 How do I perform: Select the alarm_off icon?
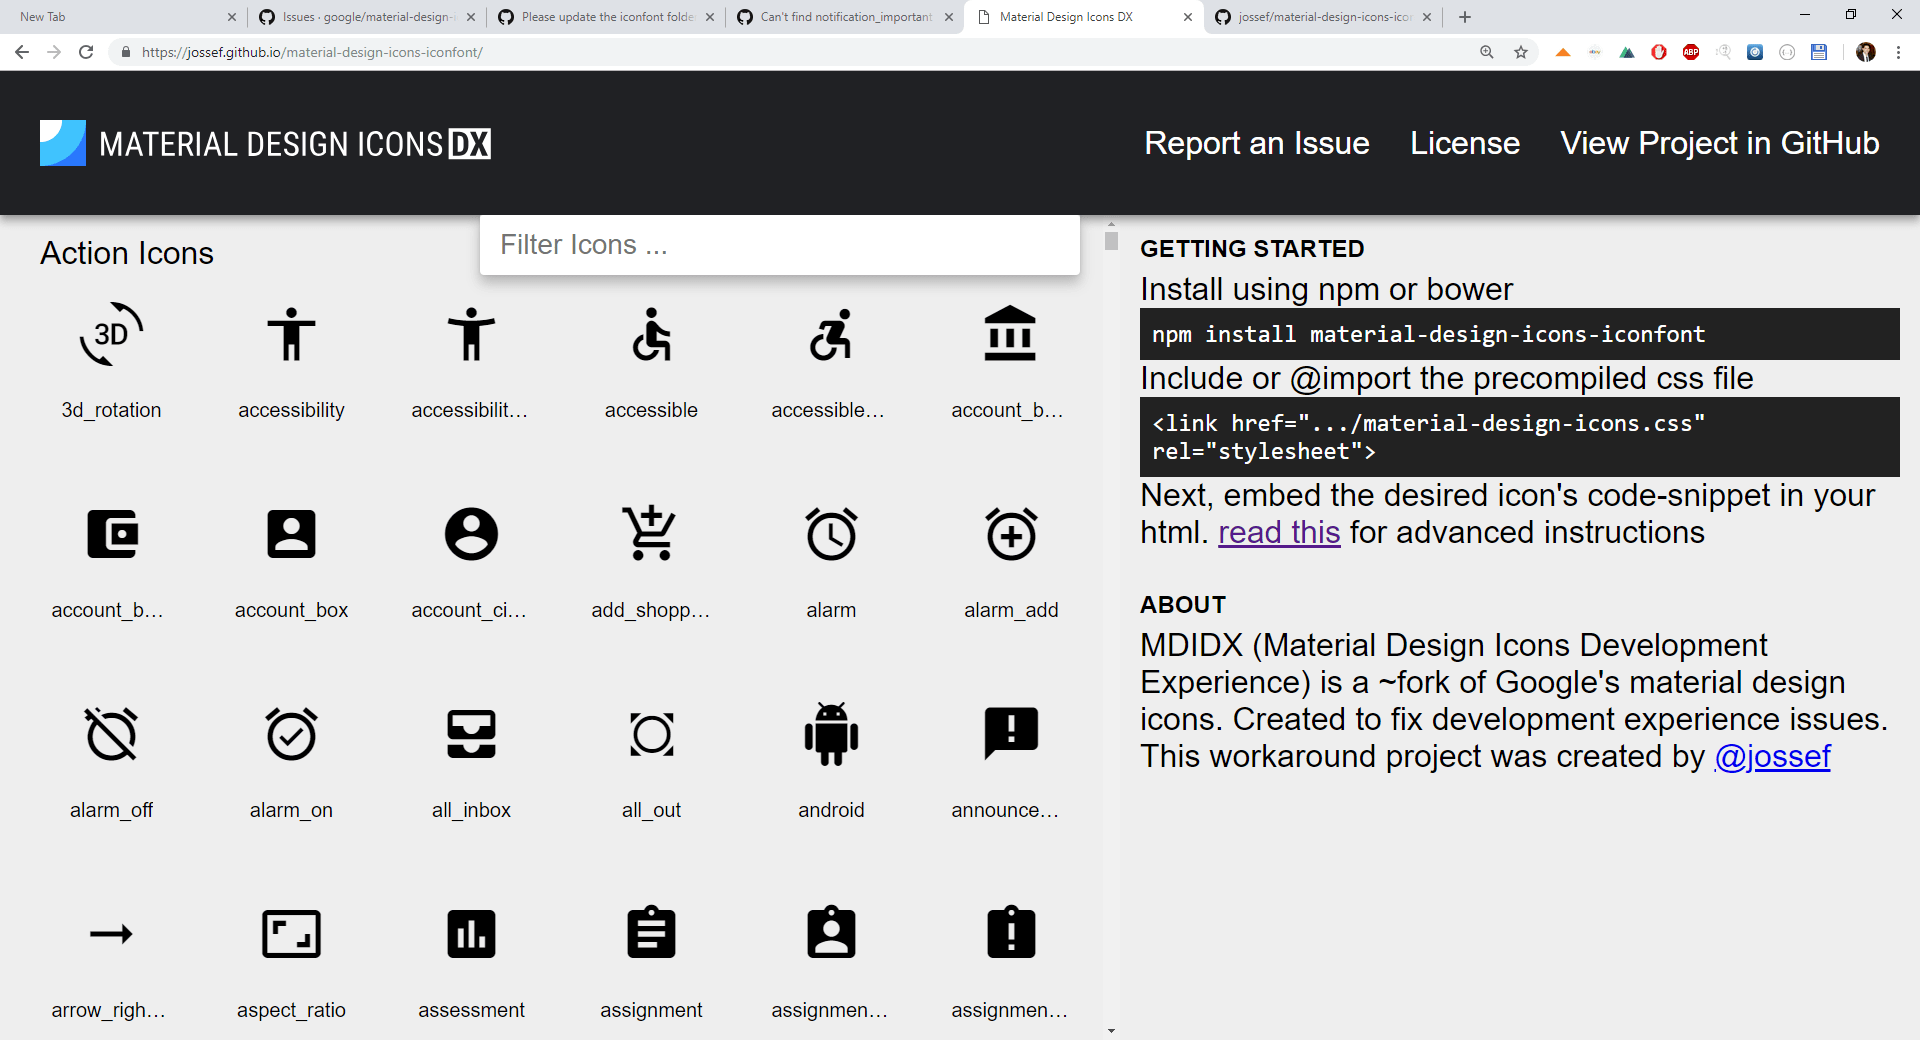[111, 734]
